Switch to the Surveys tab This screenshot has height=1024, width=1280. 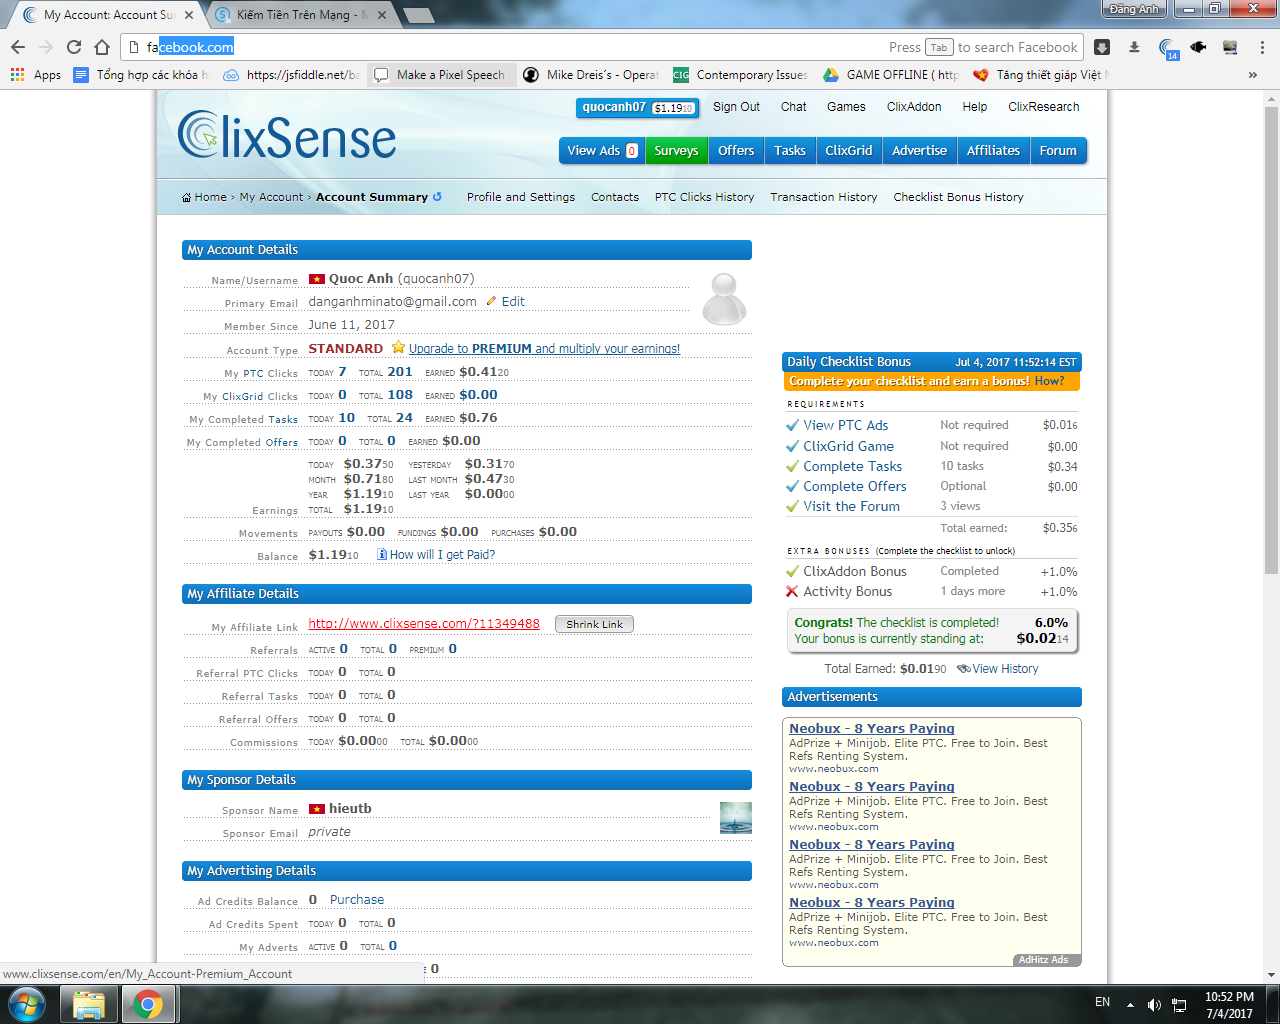pos(676,151)
